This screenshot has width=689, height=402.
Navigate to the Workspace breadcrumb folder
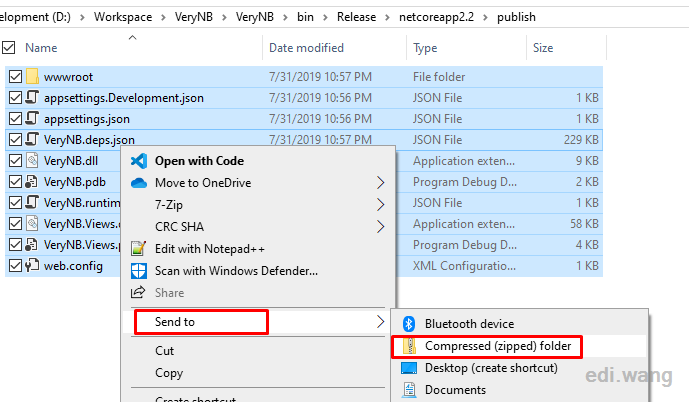coord(123,17)
